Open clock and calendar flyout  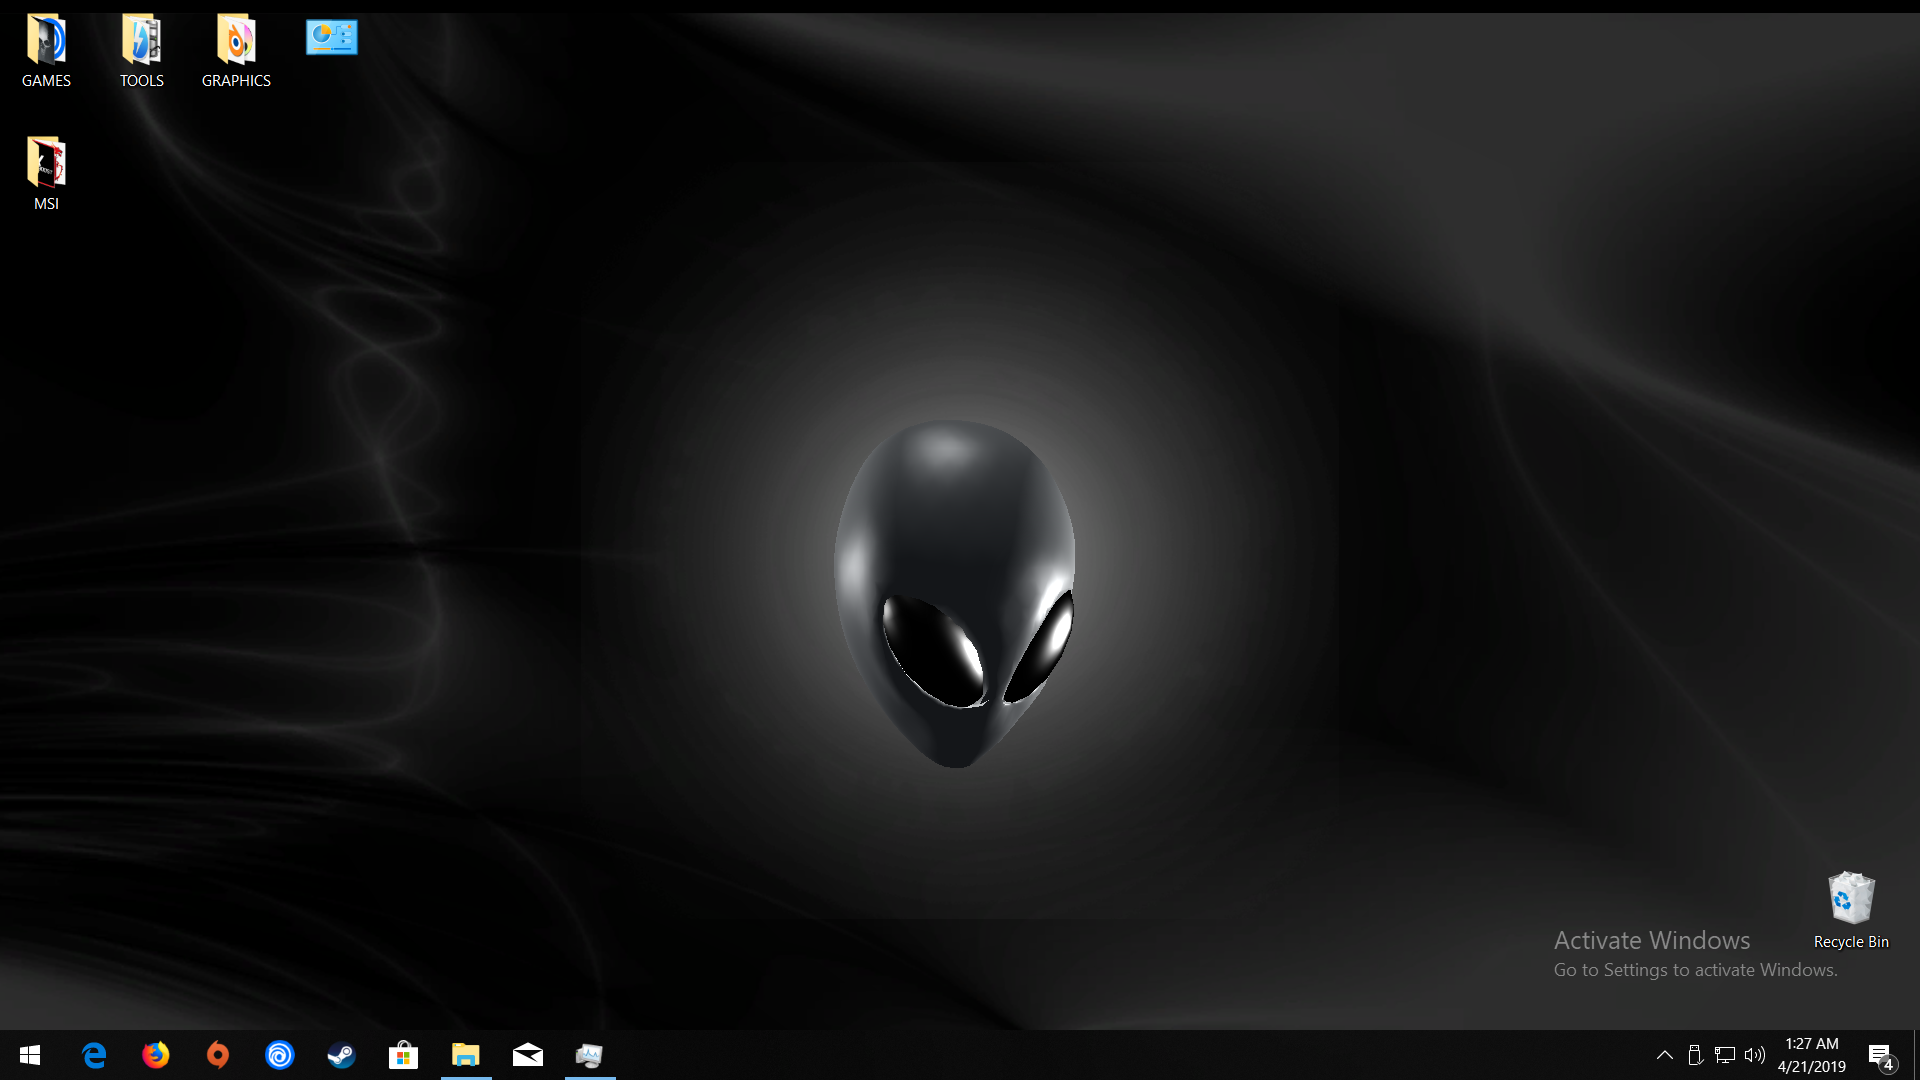1812,1055
